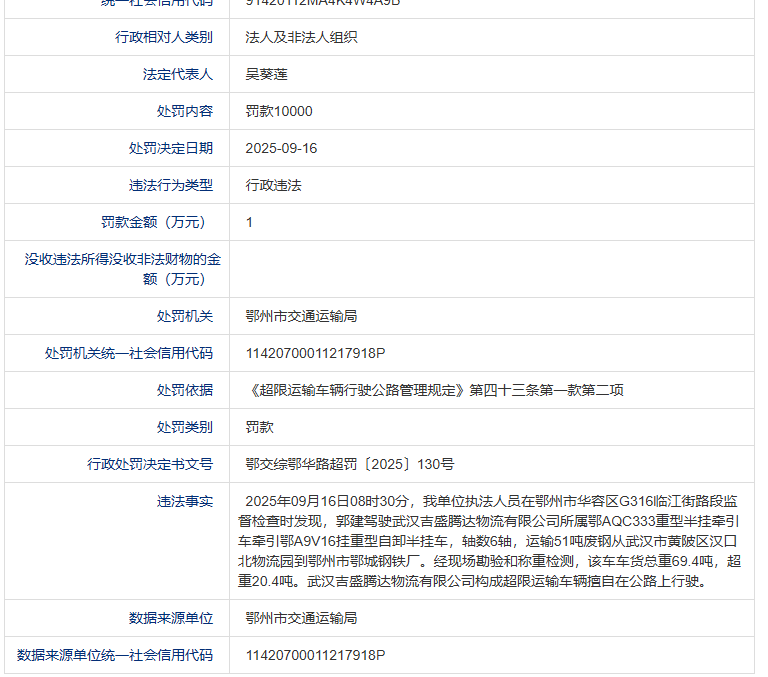The width and height of the screenshot is (768, 677).
Task: Click credit code in 数据来源单位统一社会信用代码 row
Action: (x=315, y=655)
